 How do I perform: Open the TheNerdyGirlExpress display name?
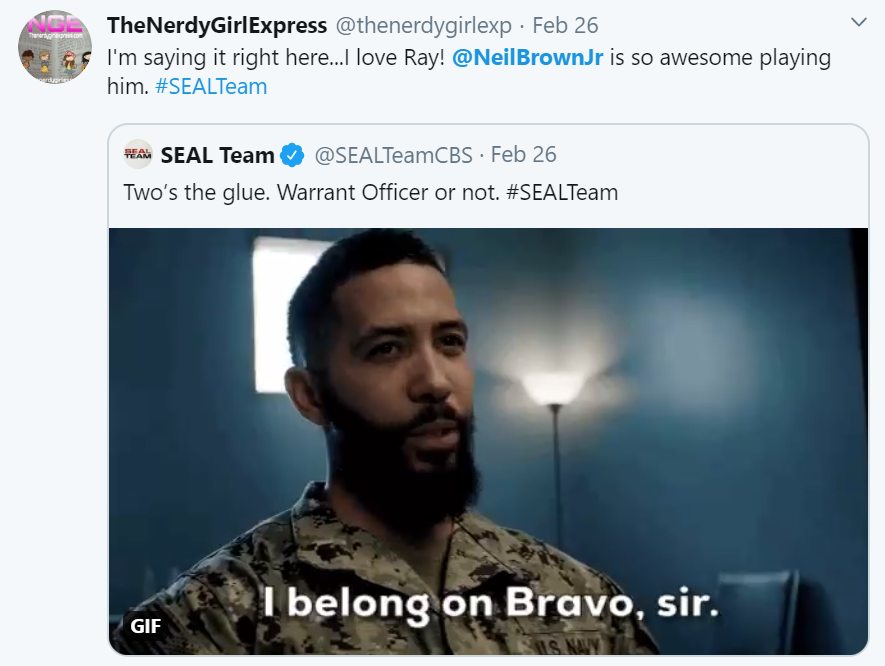[217, 24]
